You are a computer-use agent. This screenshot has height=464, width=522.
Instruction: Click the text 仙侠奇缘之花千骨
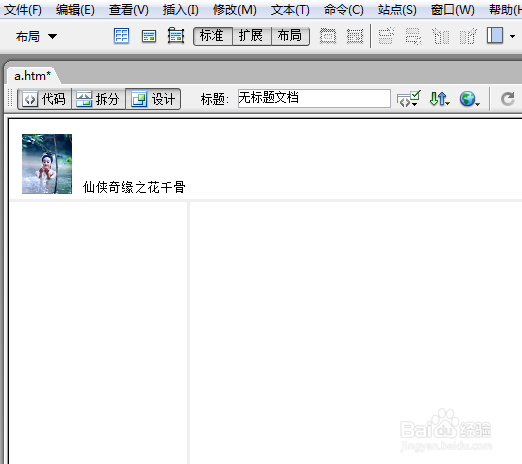[134, 187]
